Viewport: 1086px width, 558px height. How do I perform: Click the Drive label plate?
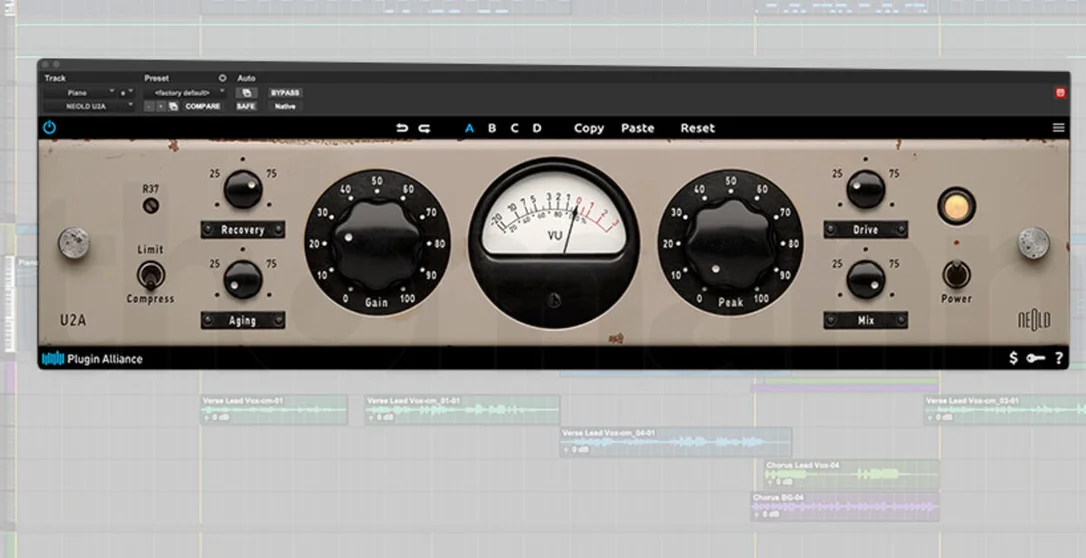pyautogui.click(x=866, y=230)
